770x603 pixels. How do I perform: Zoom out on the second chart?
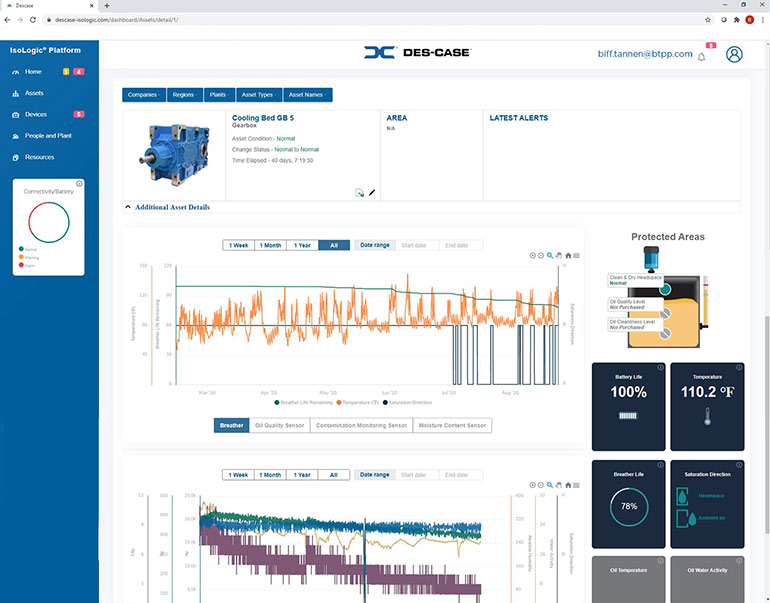(541, 485)
